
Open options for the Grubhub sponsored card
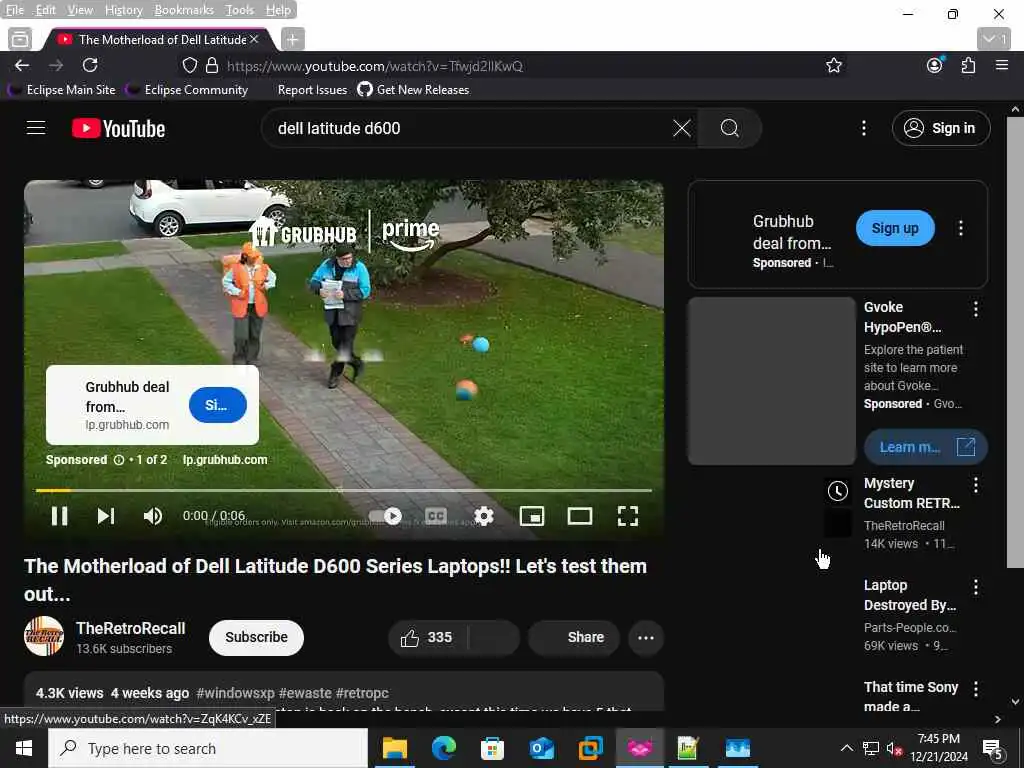(x=960, y=228)
